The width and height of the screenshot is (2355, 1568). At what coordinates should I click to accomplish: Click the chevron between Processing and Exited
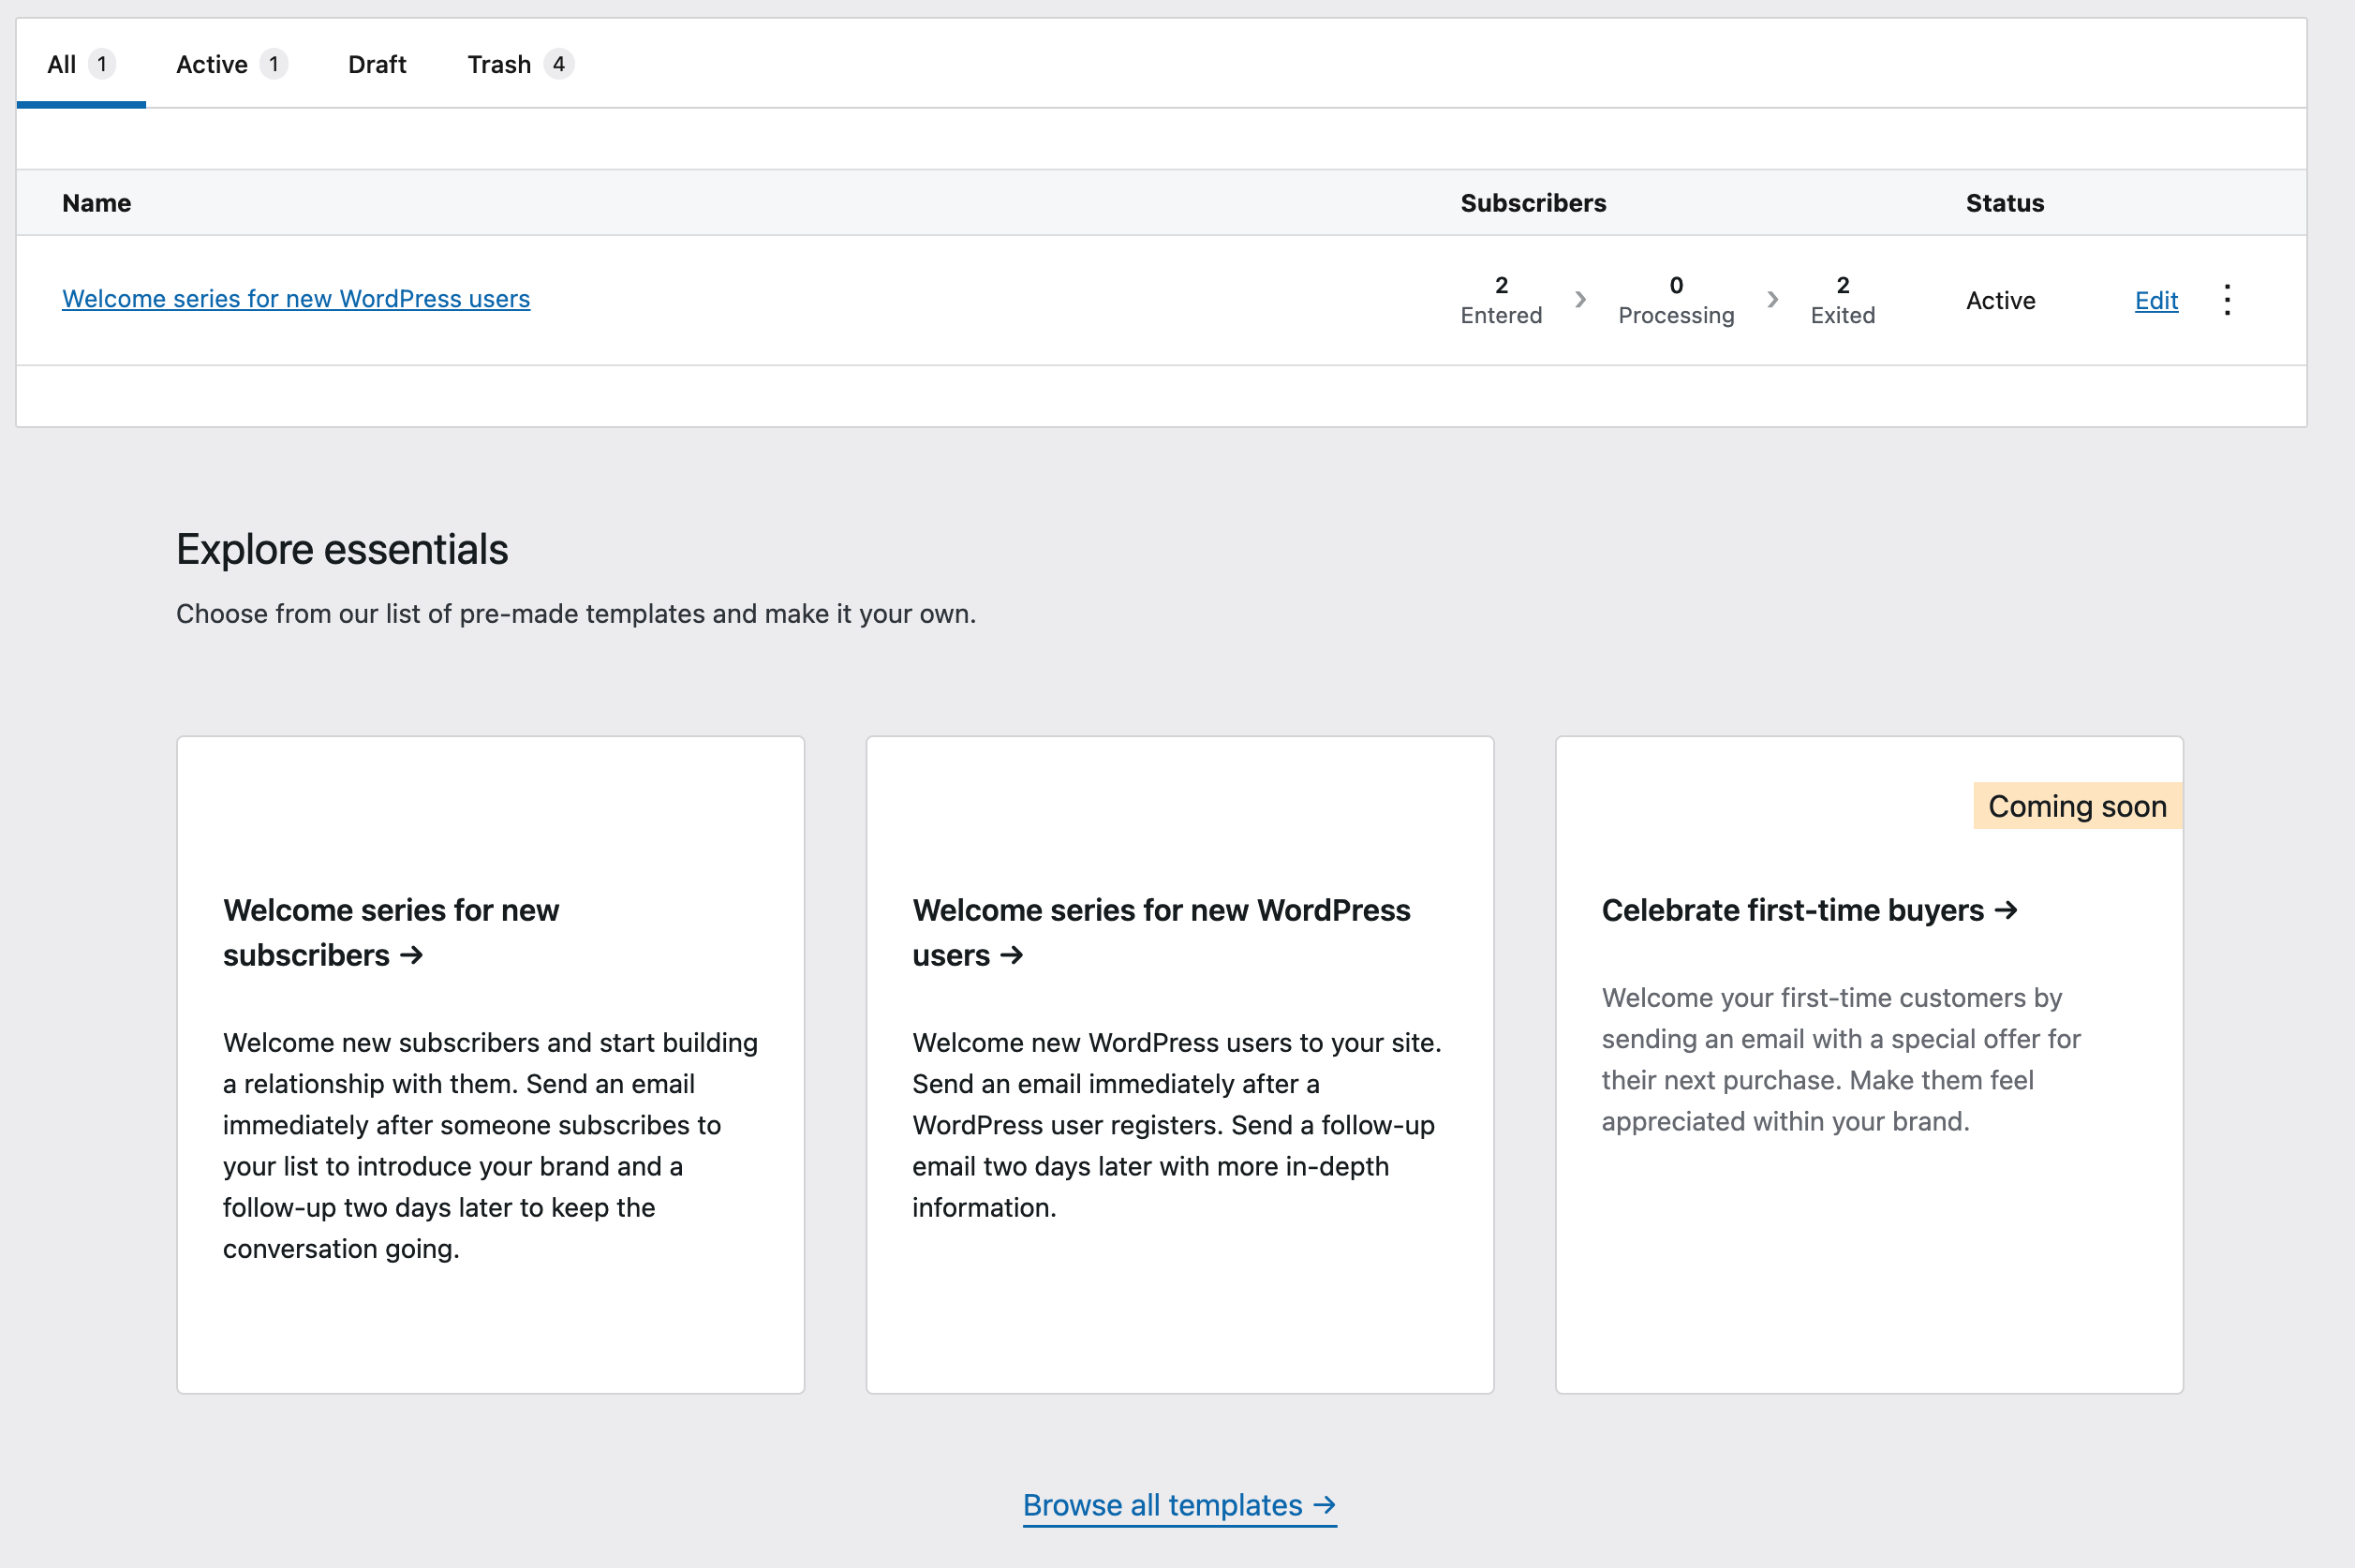(x=1772, y=299)
